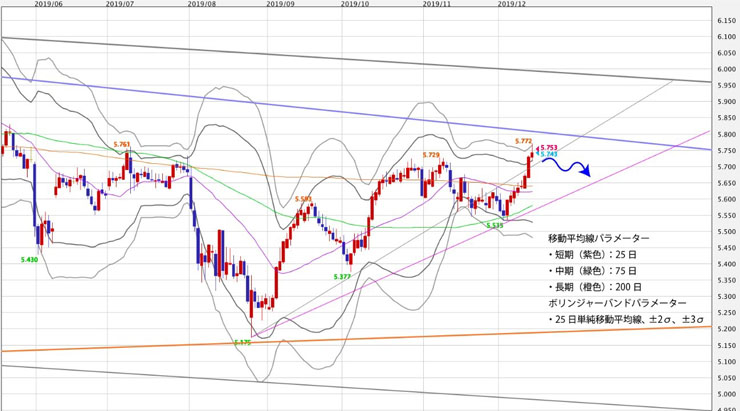Viewport: 740px width, 411px height.
Task: Click the 5.430 low price label
Action: tap(29, 260)
